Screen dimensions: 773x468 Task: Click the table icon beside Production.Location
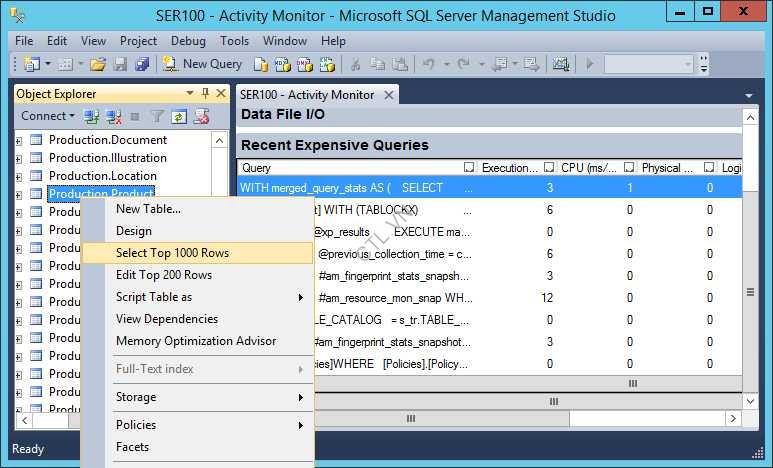[36, 176]
